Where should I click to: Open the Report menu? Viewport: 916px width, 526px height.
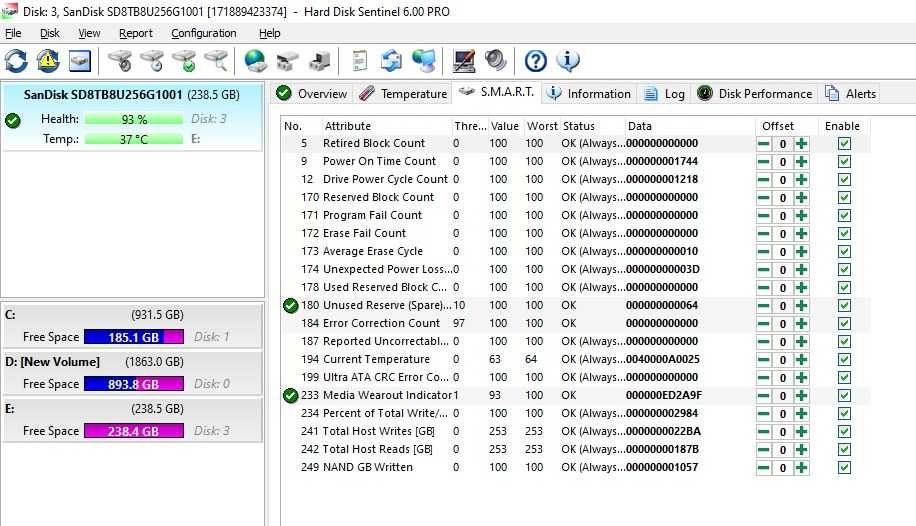pyautogui.click(x=136, y=33)
